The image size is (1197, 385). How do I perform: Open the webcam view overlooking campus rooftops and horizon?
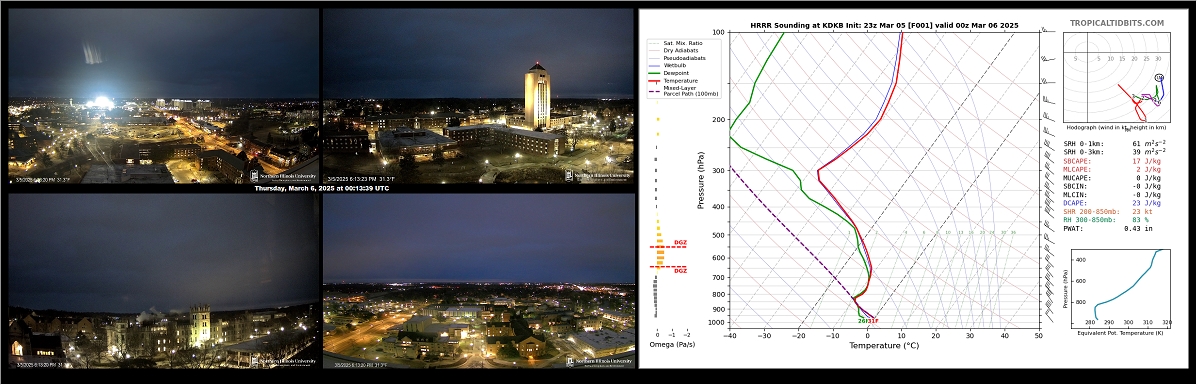pos(479,280)
